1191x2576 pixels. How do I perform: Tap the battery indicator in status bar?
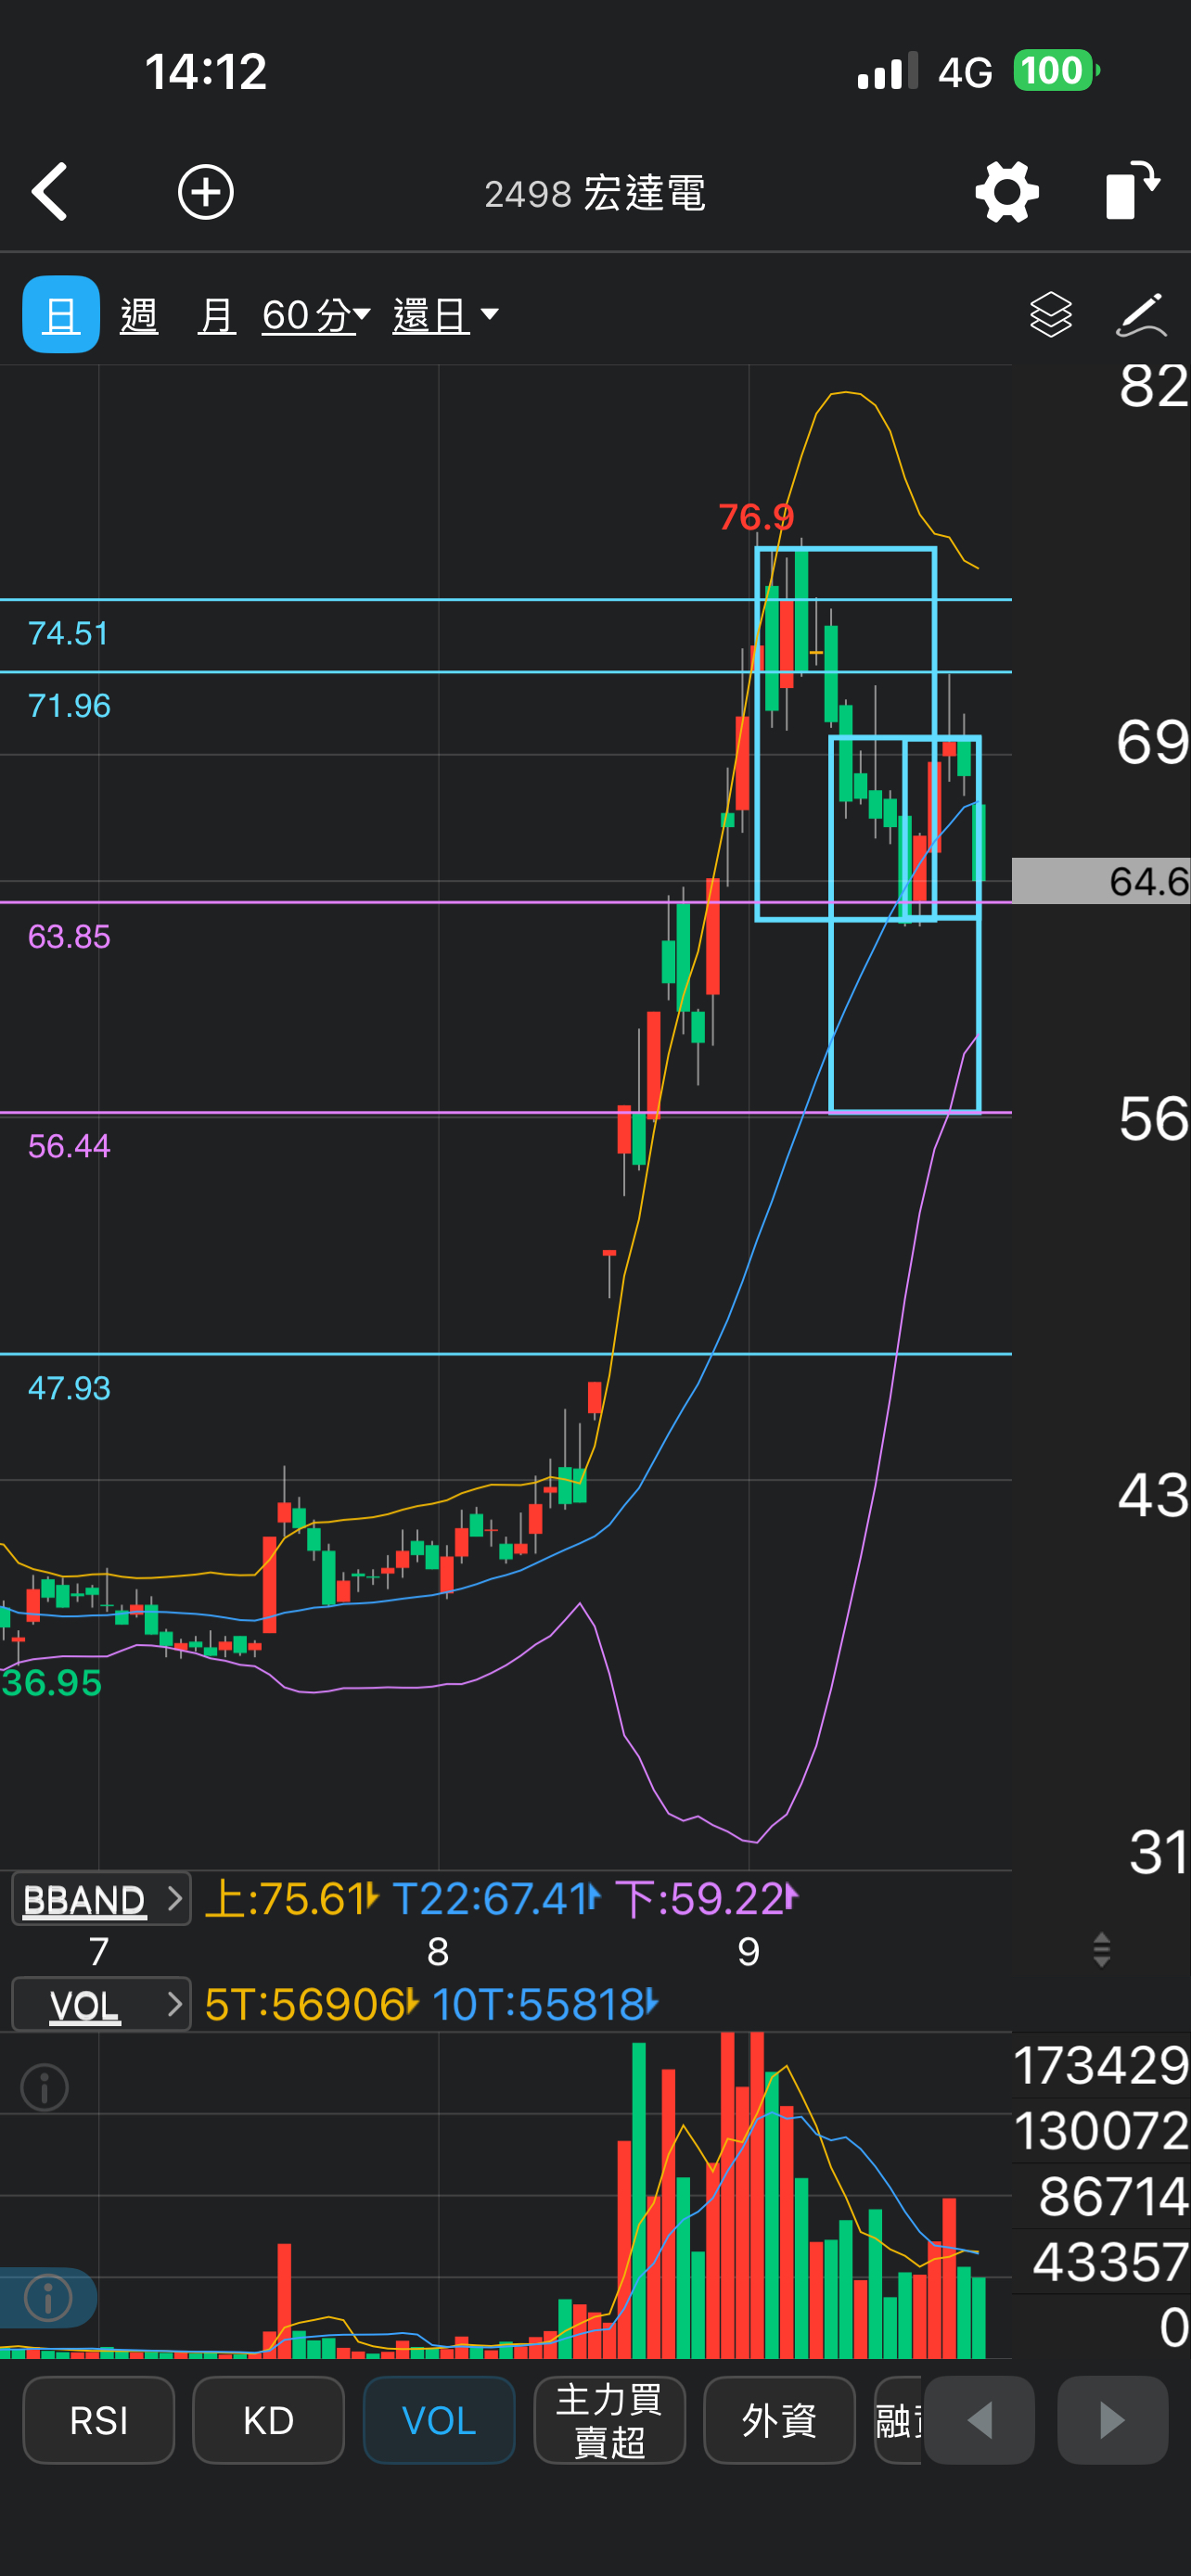tap(1056, 71)
